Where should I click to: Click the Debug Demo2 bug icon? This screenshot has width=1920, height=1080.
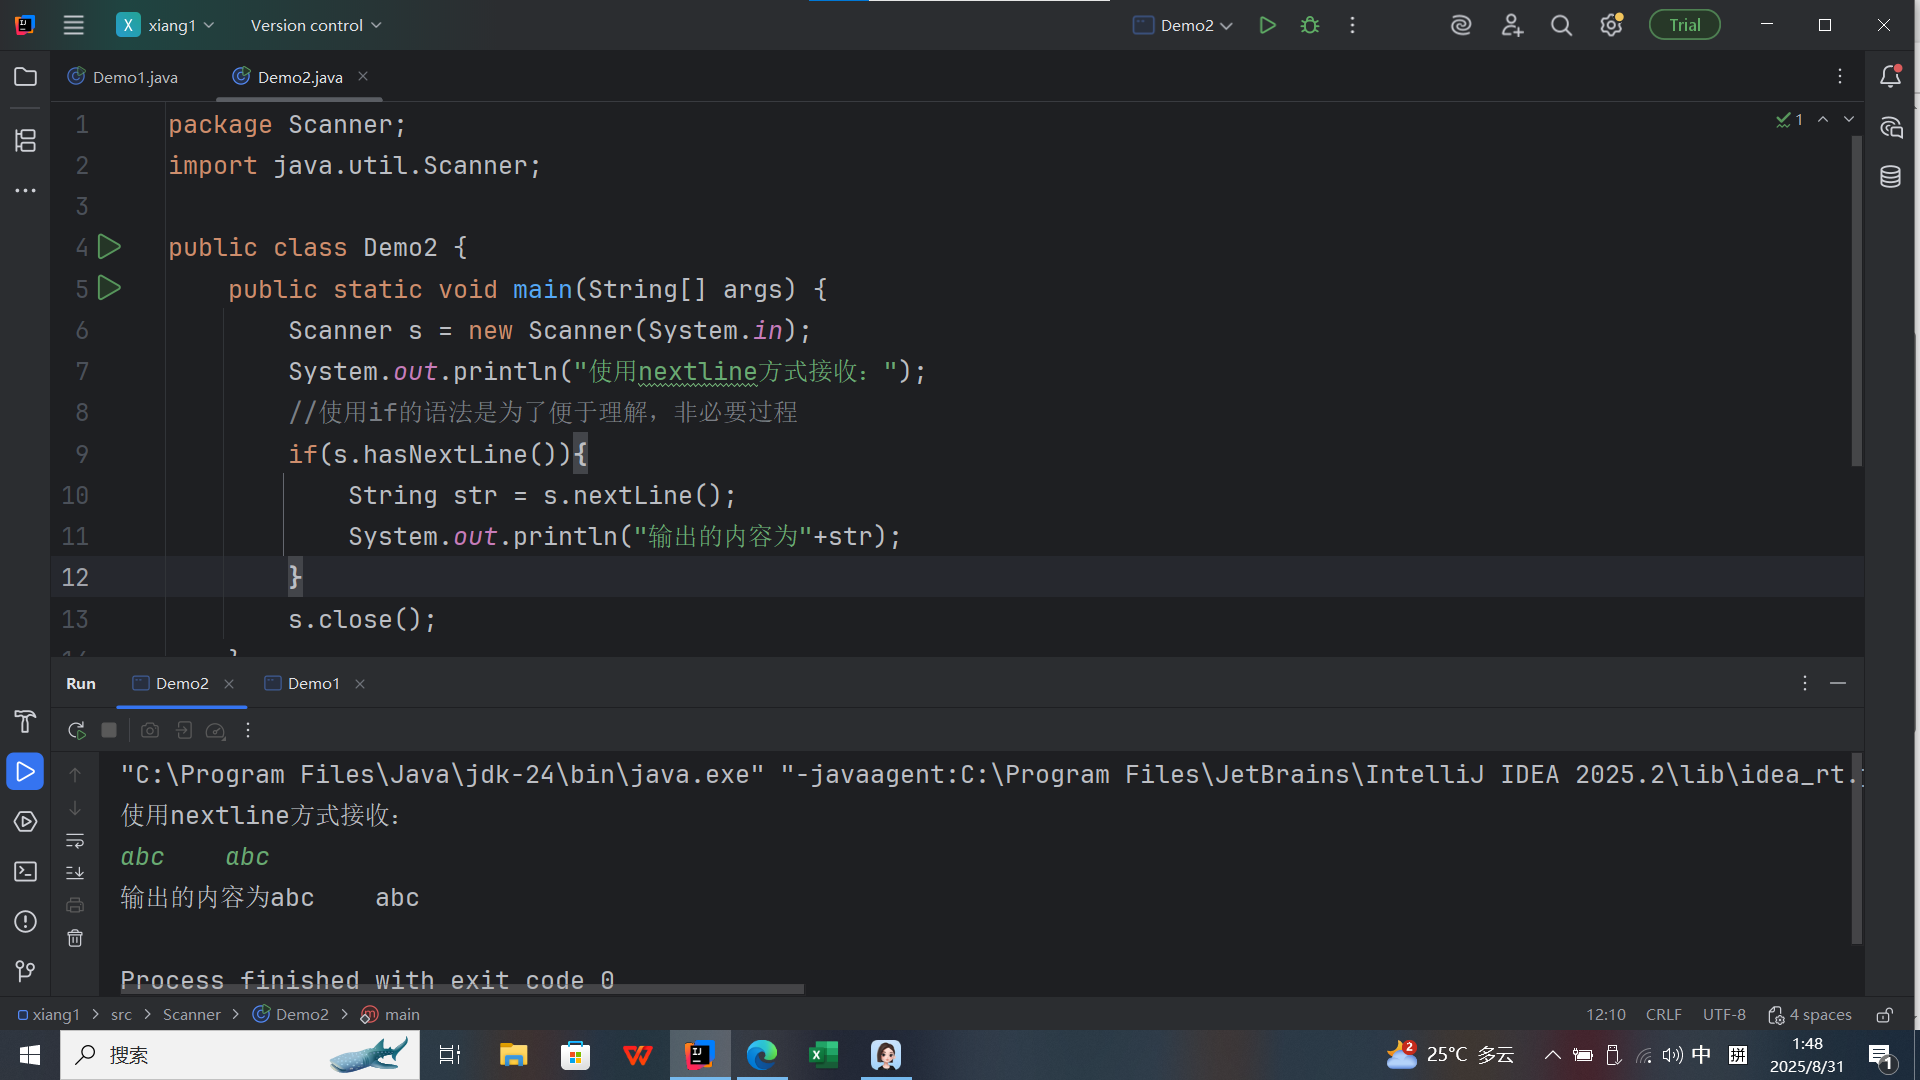click(1310, 25)
